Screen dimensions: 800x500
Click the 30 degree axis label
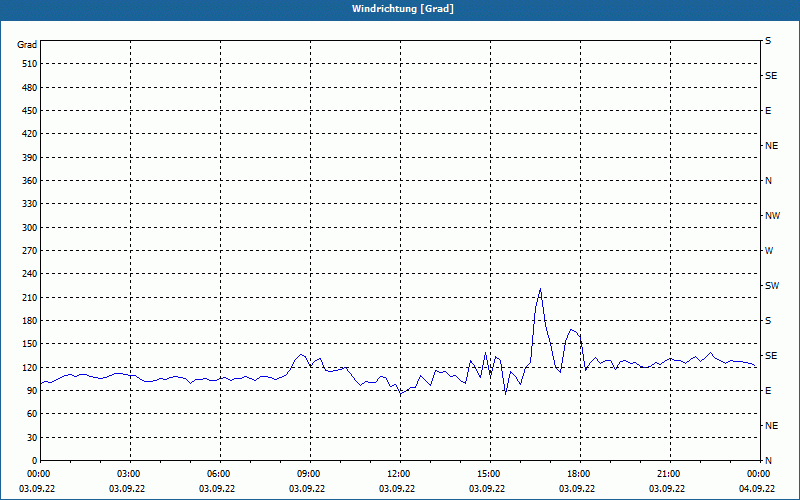coord(32,438)
